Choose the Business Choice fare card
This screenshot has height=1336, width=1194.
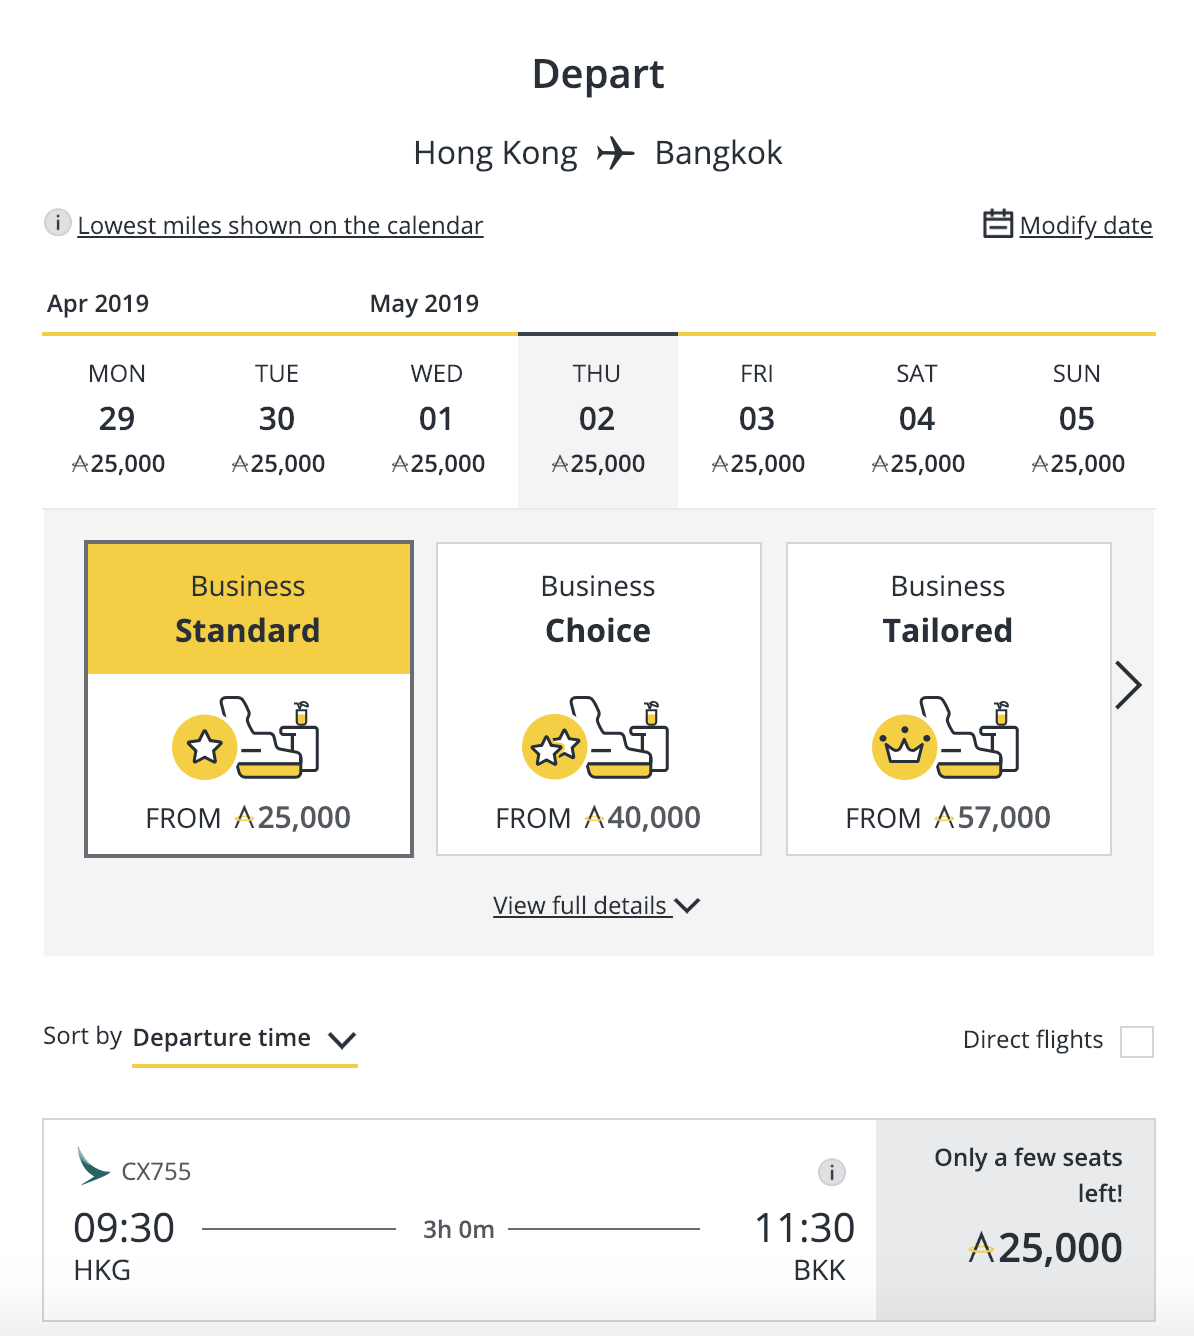tap(599, 699)
